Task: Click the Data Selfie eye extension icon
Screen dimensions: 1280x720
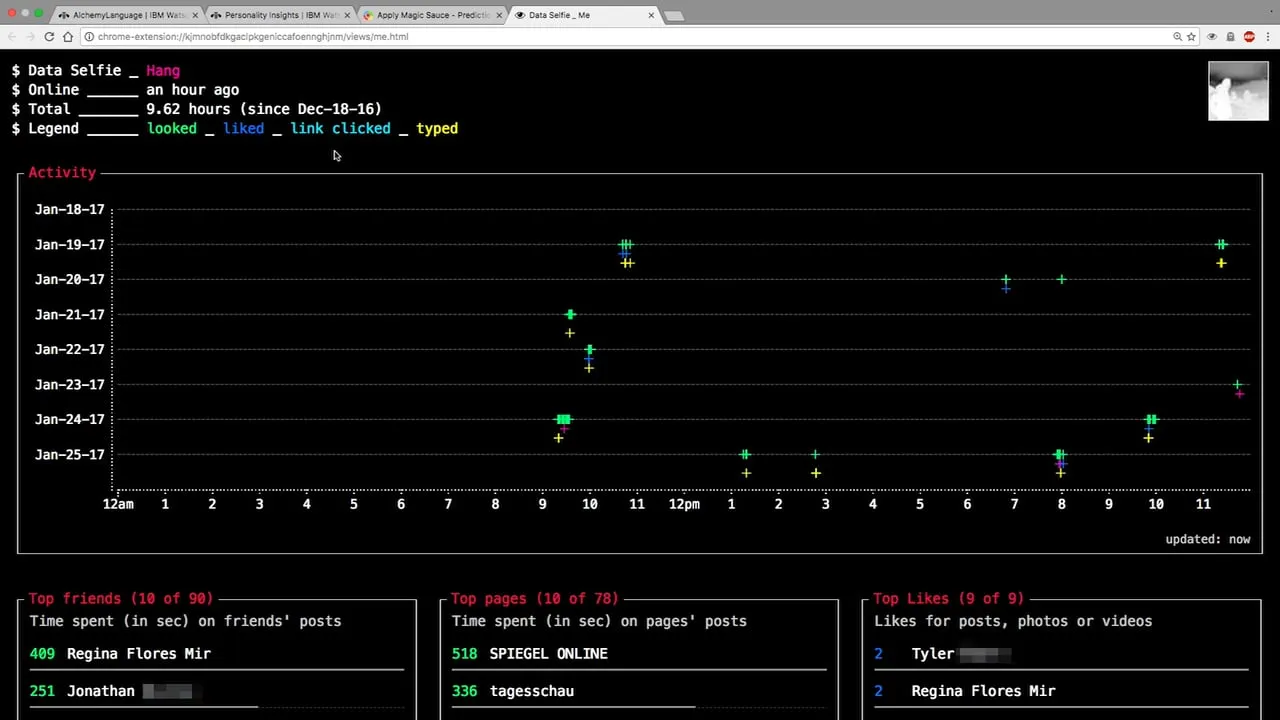Action: (1211, 37)
